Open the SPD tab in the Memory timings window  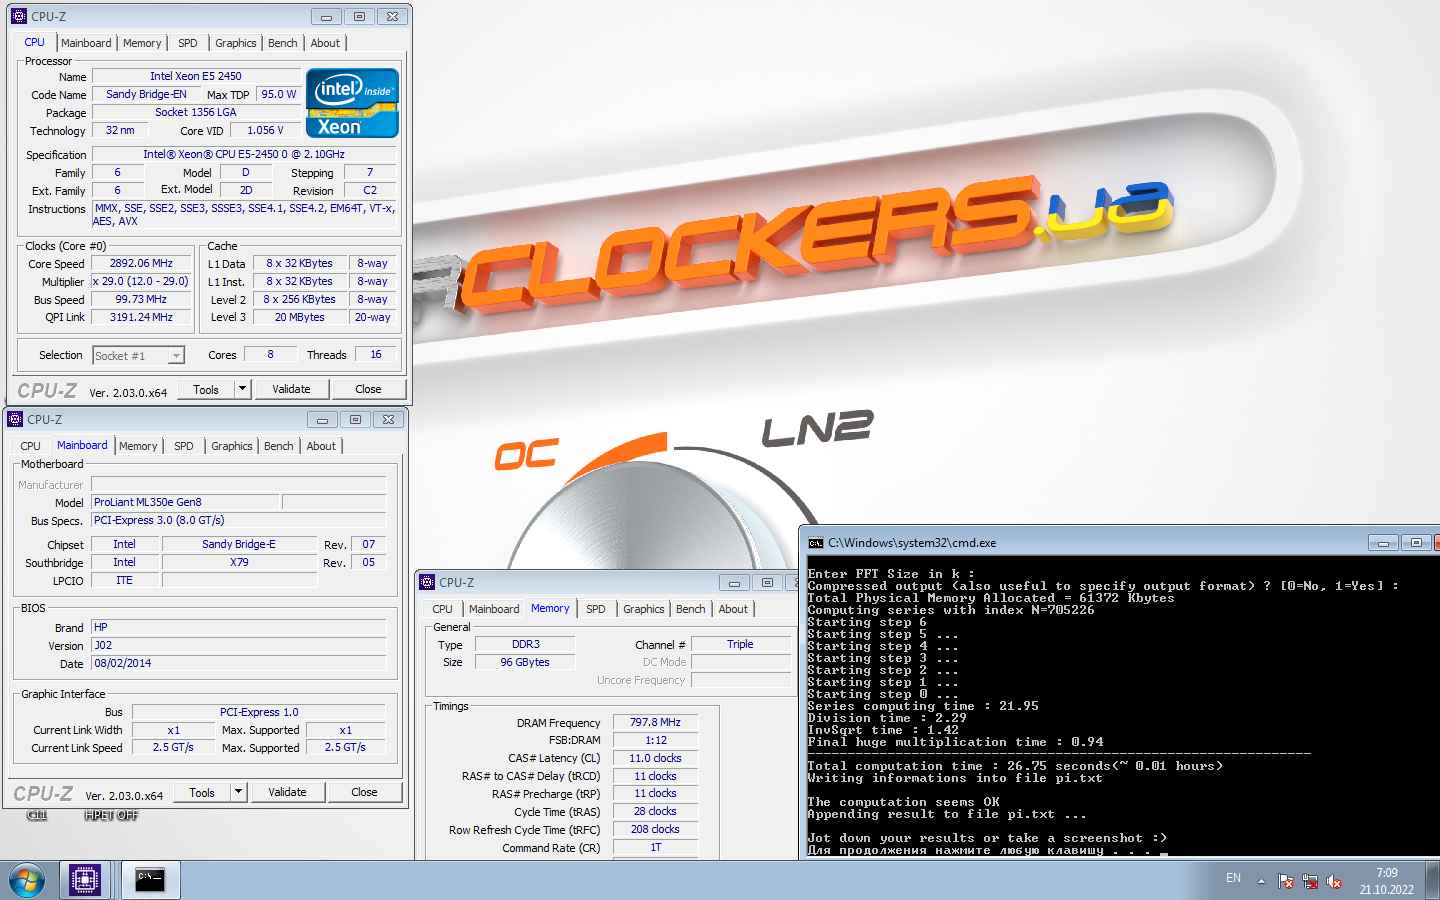pyautogui.click(x=596, y=609)
